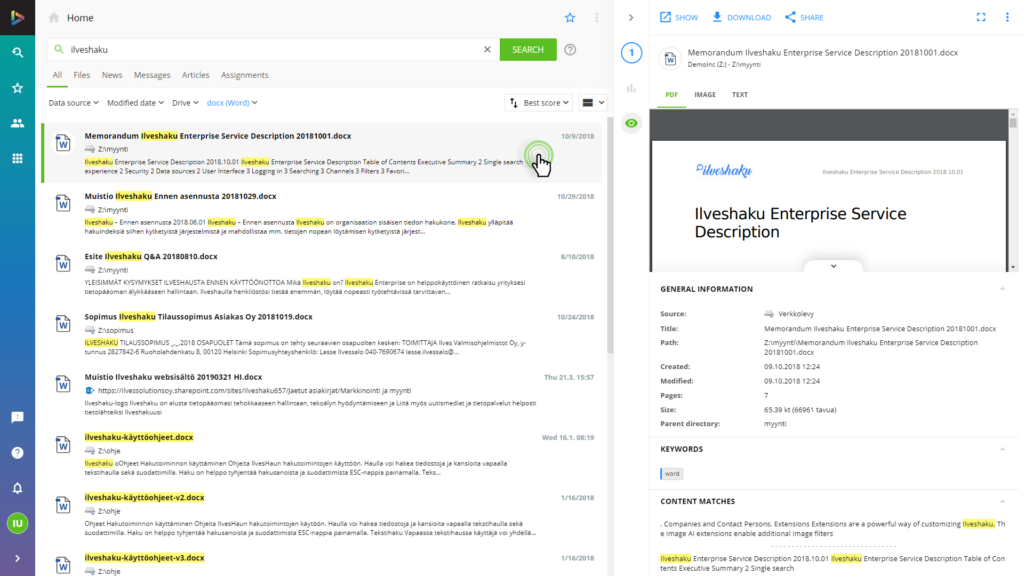Click the SEARCH button
Screen dimensions: 1024x576
point(528,50)
